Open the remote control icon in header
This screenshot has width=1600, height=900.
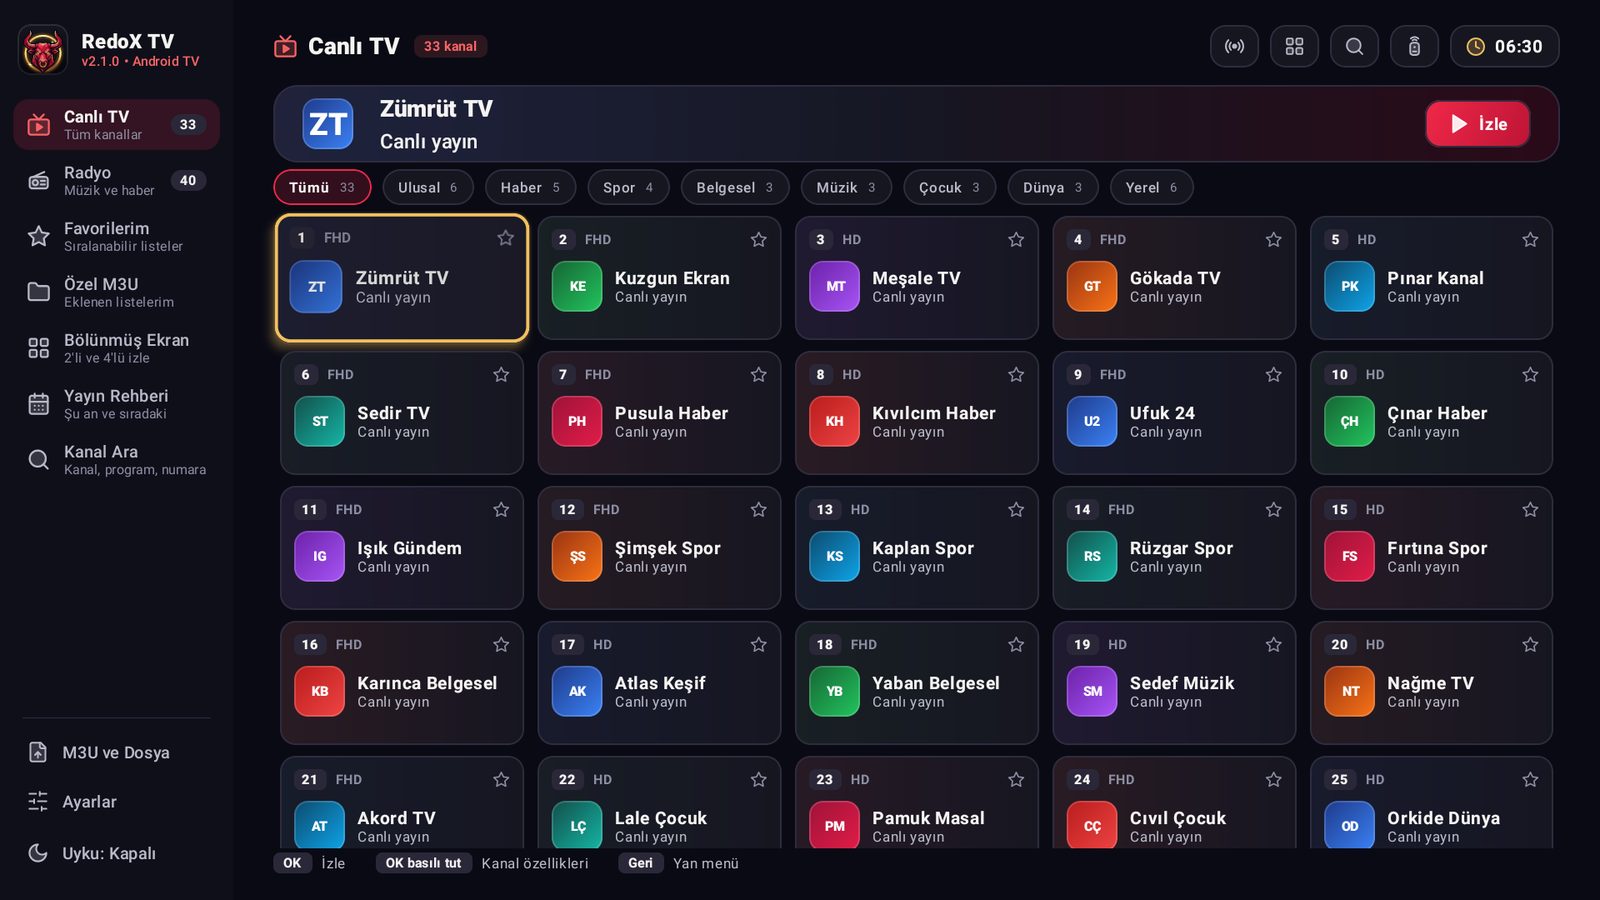tap(1414, 46)
